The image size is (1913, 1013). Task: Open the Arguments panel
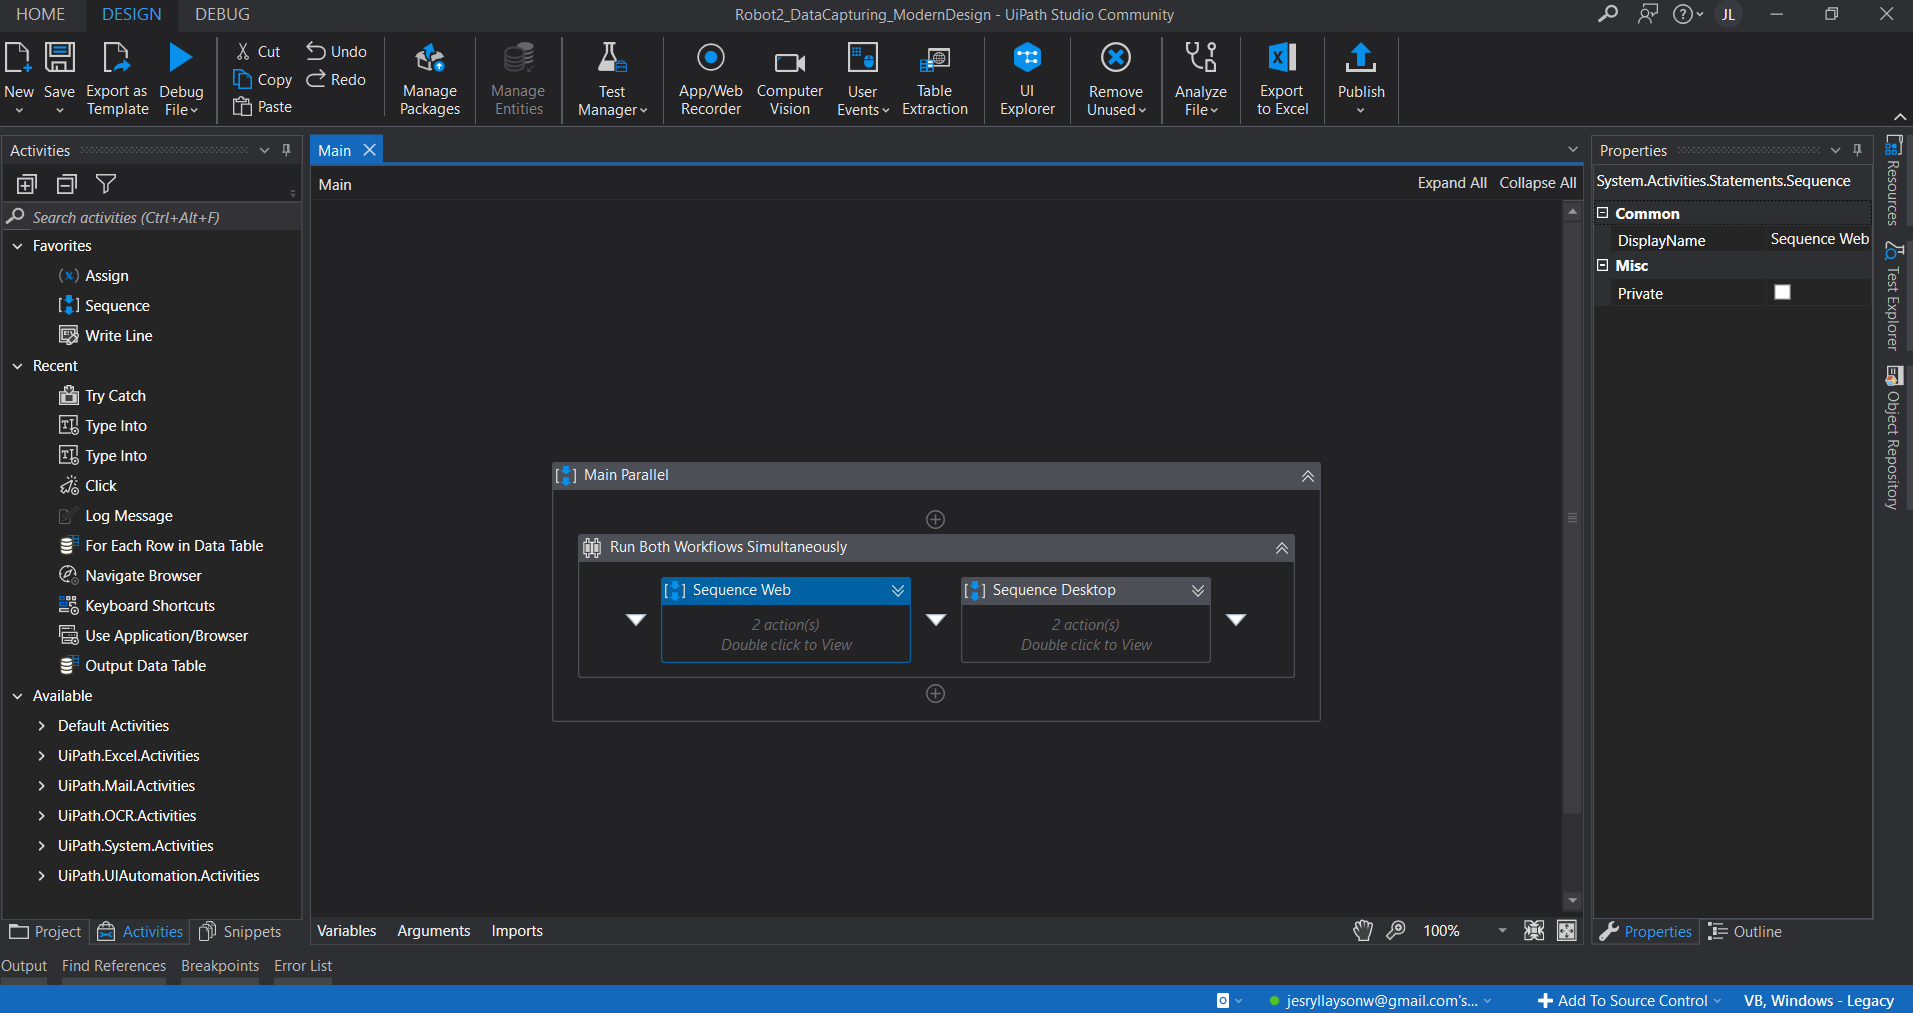[434, 931]
